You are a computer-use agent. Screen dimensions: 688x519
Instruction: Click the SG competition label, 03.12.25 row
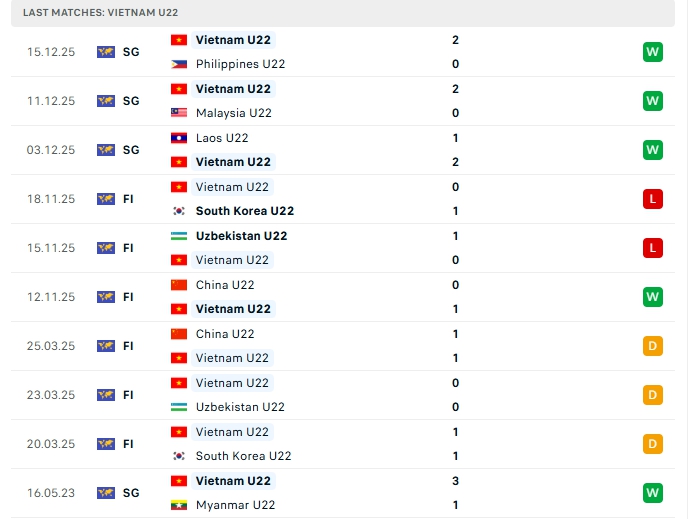coord(131,150)
